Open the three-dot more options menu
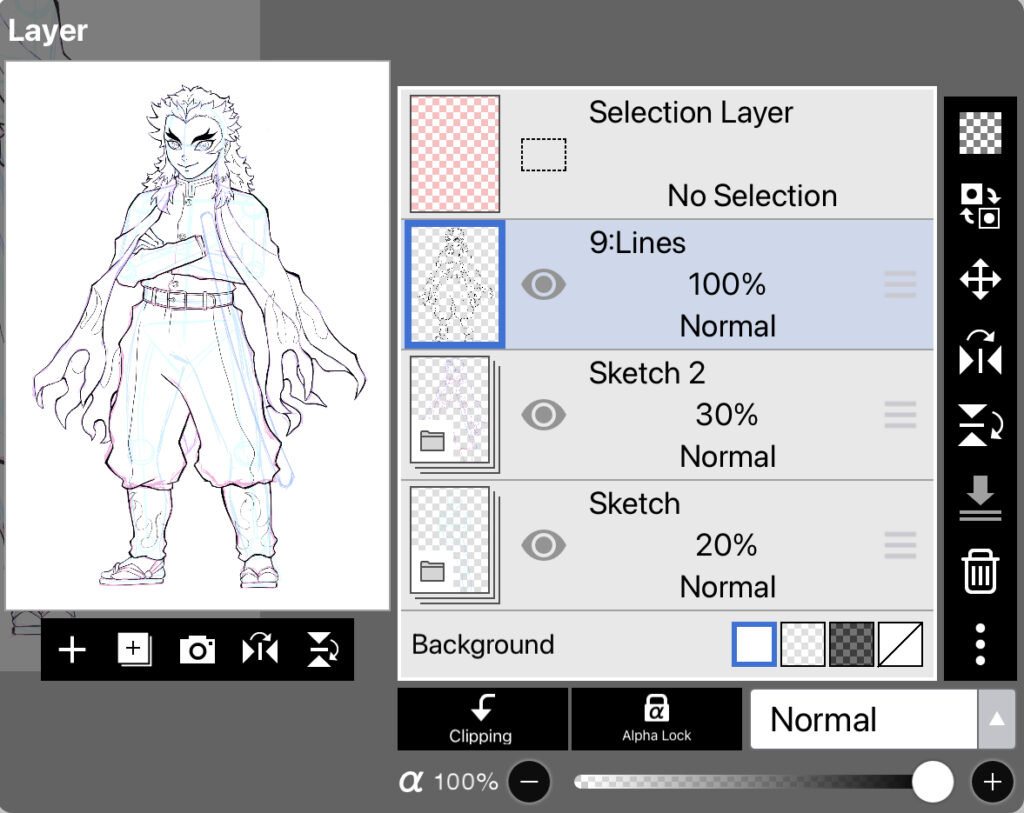The width and height of the screenshot is (1024, 813). (980, 644)
